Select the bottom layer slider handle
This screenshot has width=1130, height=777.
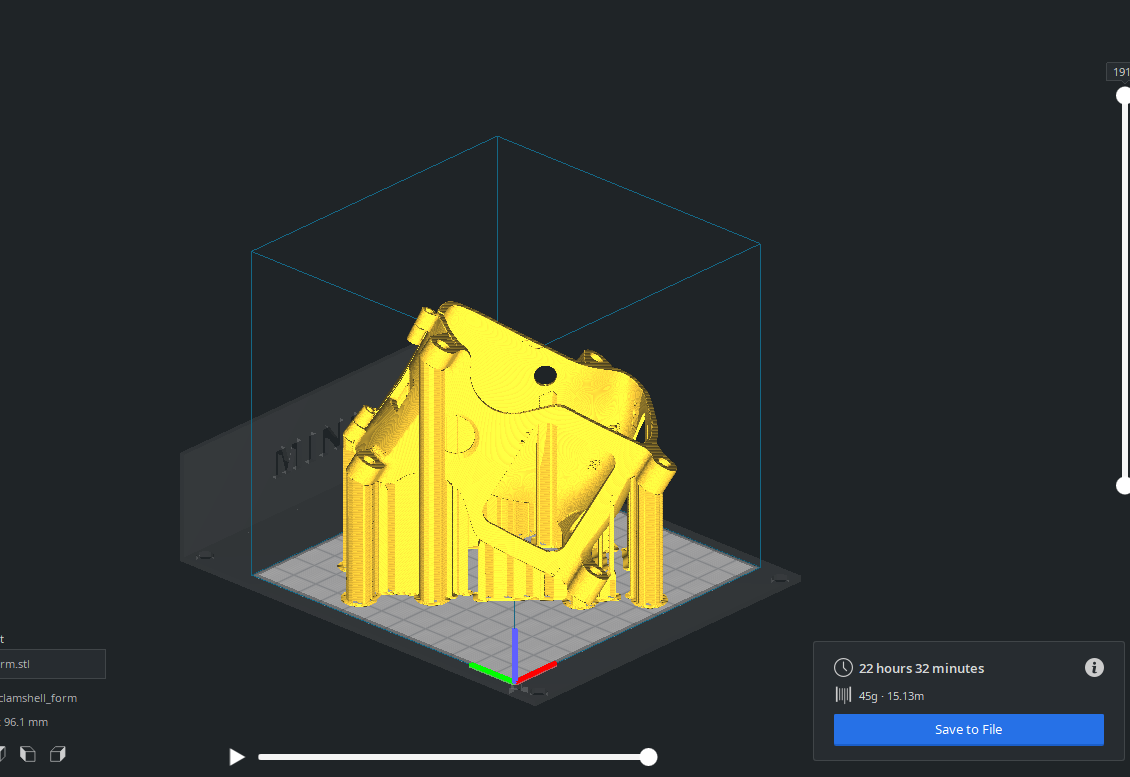pos(1123,485)
